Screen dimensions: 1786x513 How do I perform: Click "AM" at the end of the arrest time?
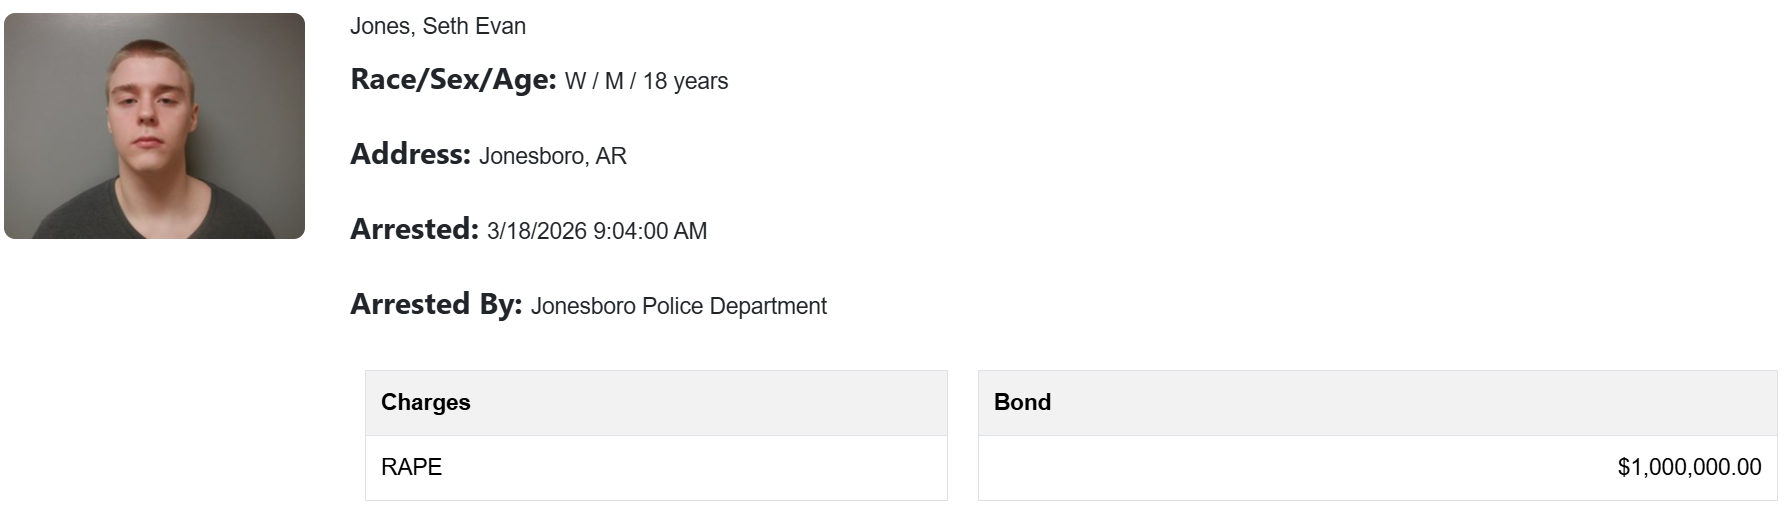click(x=690, y=231)
